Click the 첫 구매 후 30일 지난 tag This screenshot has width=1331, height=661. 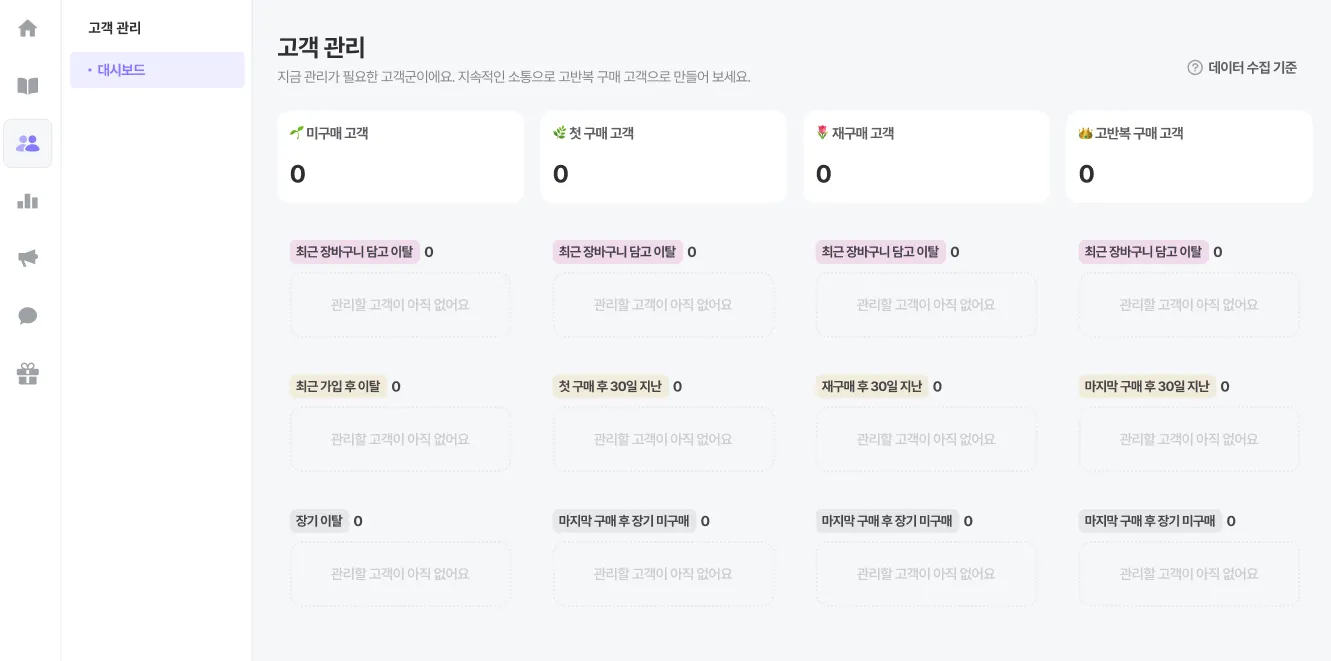610,386
